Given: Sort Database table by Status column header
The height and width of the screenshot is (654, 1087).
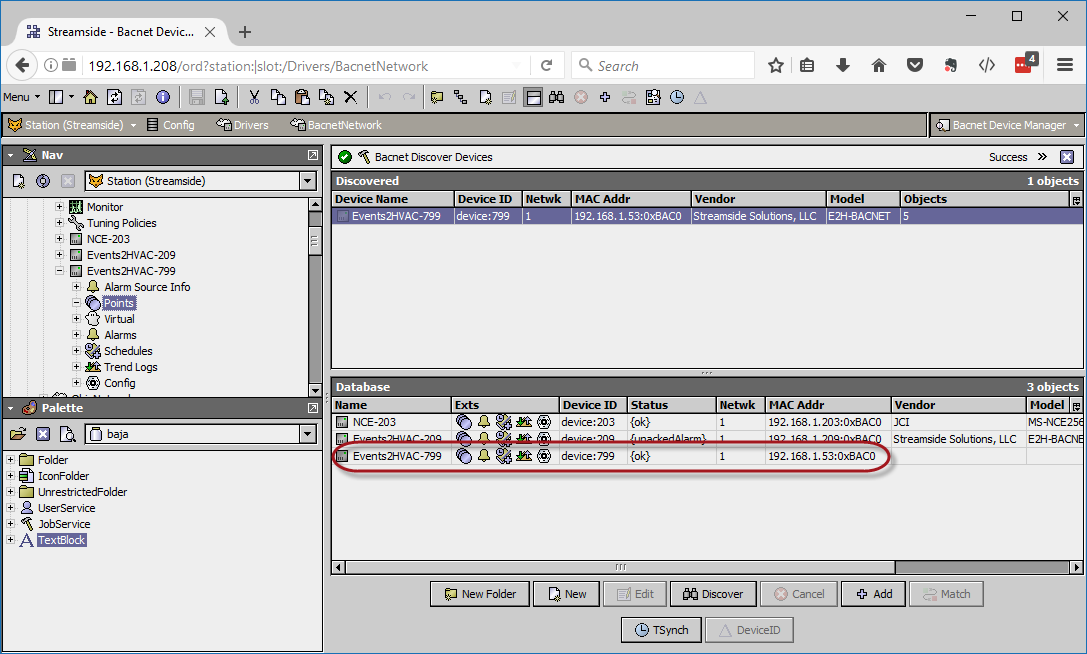Looking at the screenshot, I should click(671, 405).
